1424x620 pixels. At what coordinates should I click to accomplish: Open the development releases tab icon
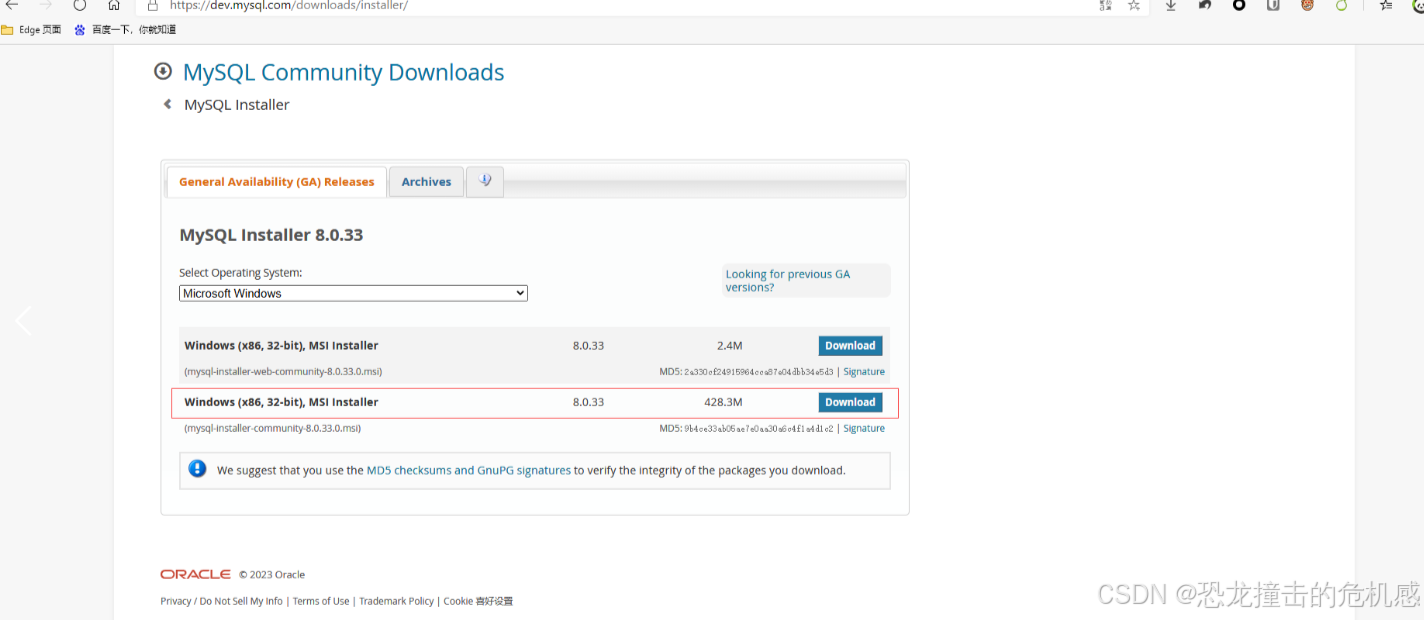[485, 181]
